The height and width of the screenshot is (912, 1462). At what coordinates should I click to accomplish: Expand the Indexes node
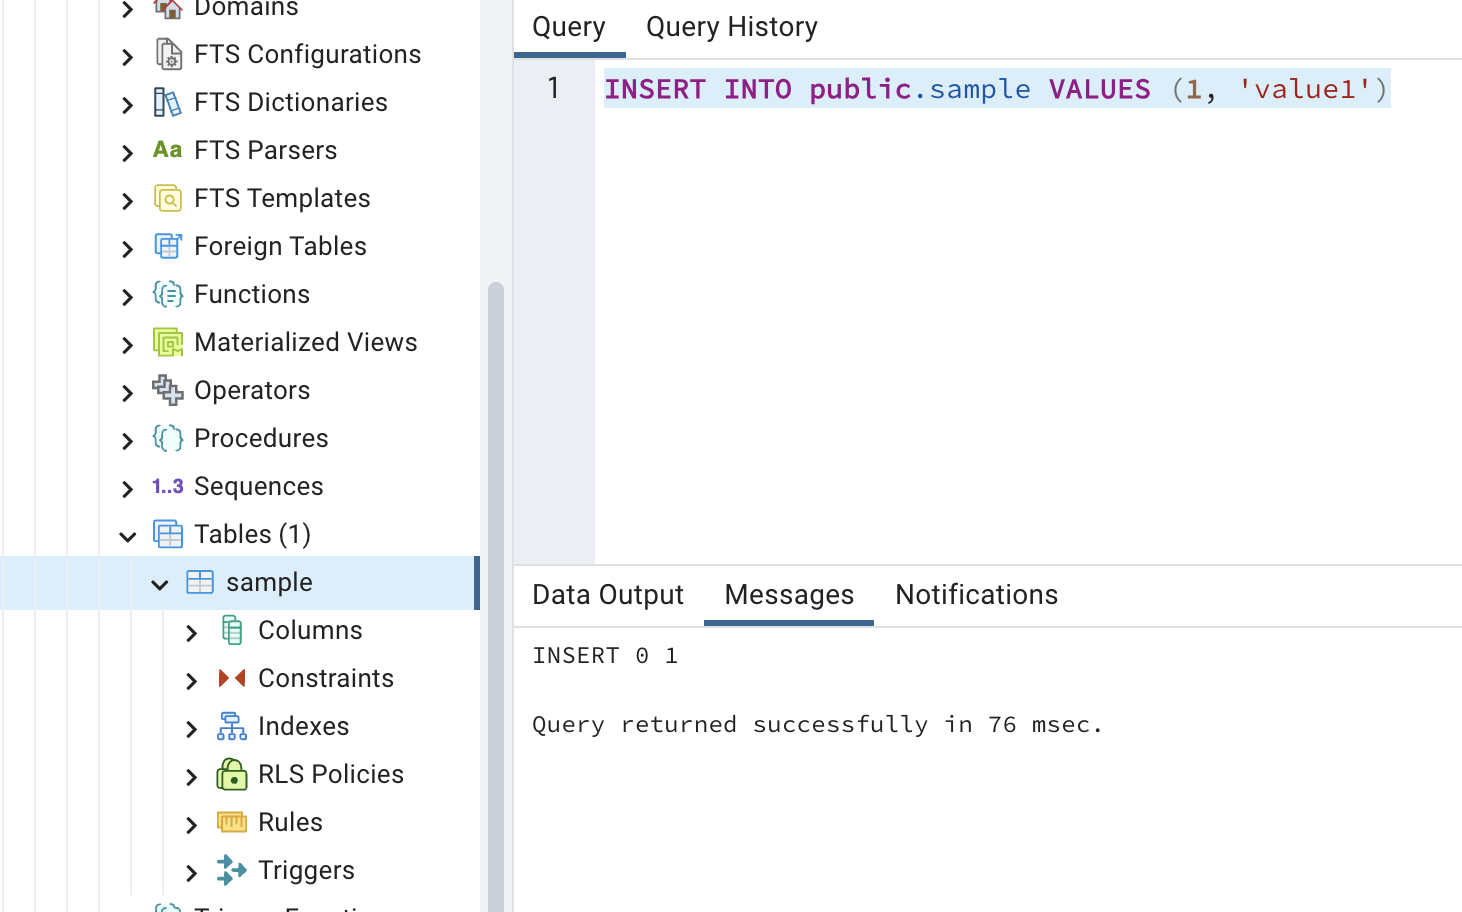pyautogui.click(x=191, y=726)
